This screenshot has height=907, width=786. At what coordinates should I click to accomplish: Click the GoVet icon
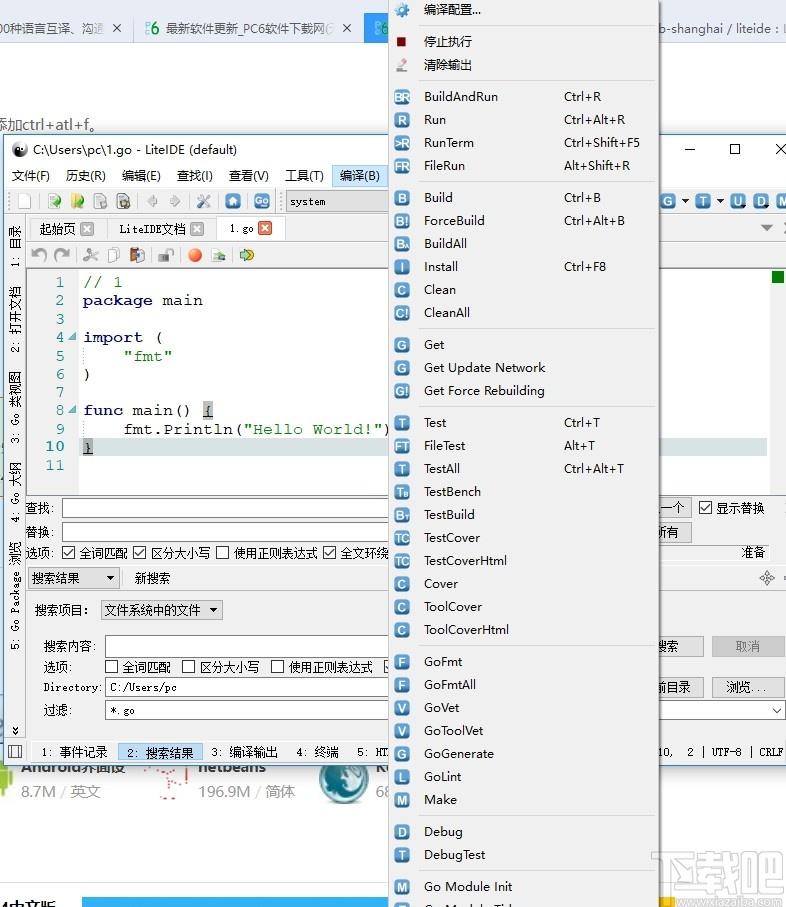402,708
